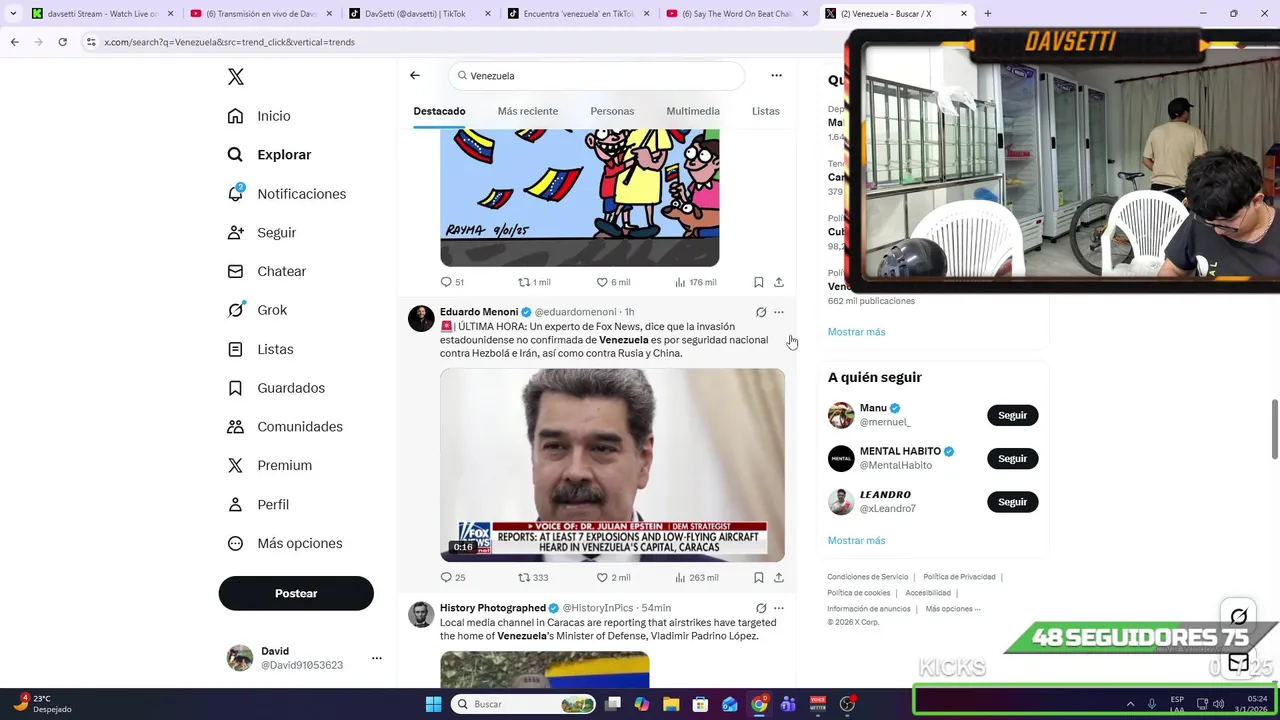Open more options on History Photographed post
1280x720 pixels.
point(779,608)
